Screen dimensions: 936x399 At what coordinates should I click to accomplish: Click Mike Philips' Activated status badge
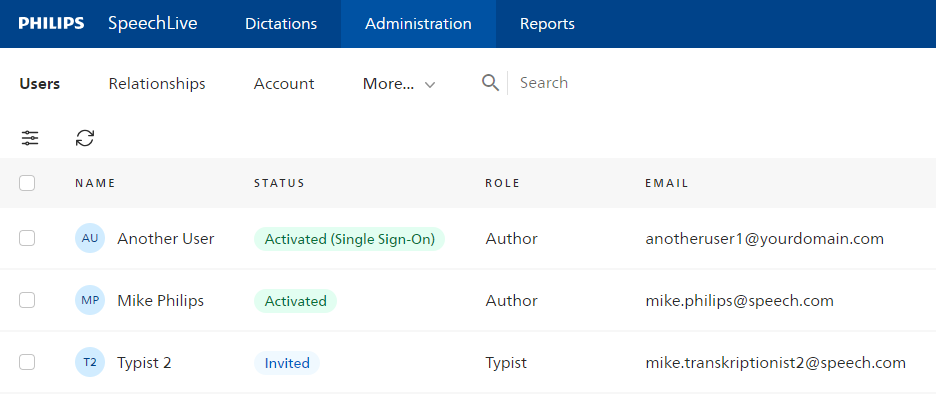(295, 300)
